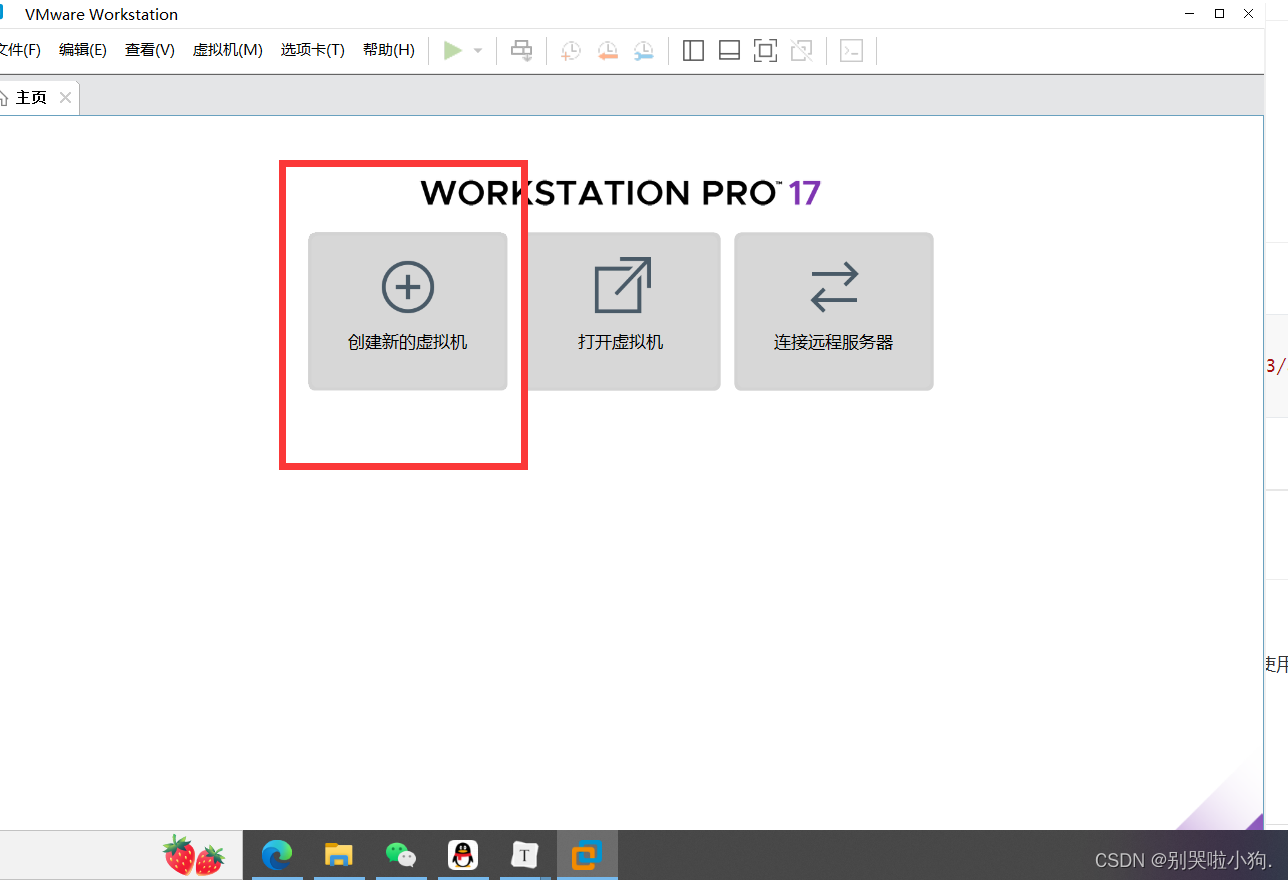Click the console view icon

[x=851, y=50]
